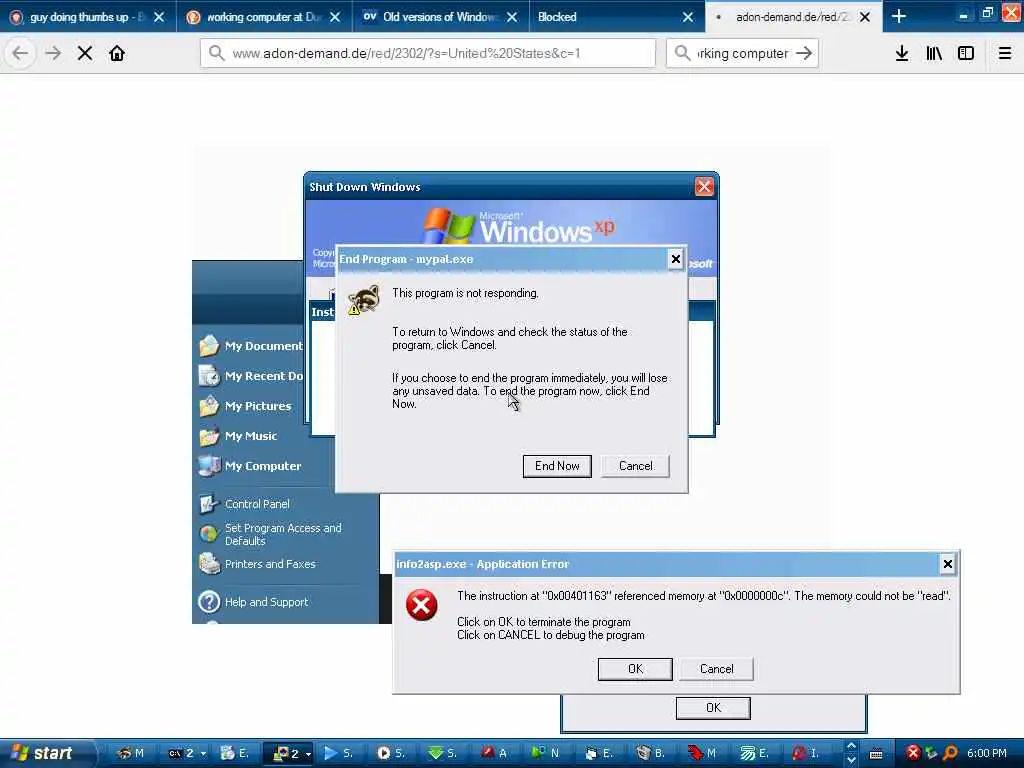Close the 'Old versions of Windows' tab
Viewport: 1024px width, 768px height.
pos(512,17)
